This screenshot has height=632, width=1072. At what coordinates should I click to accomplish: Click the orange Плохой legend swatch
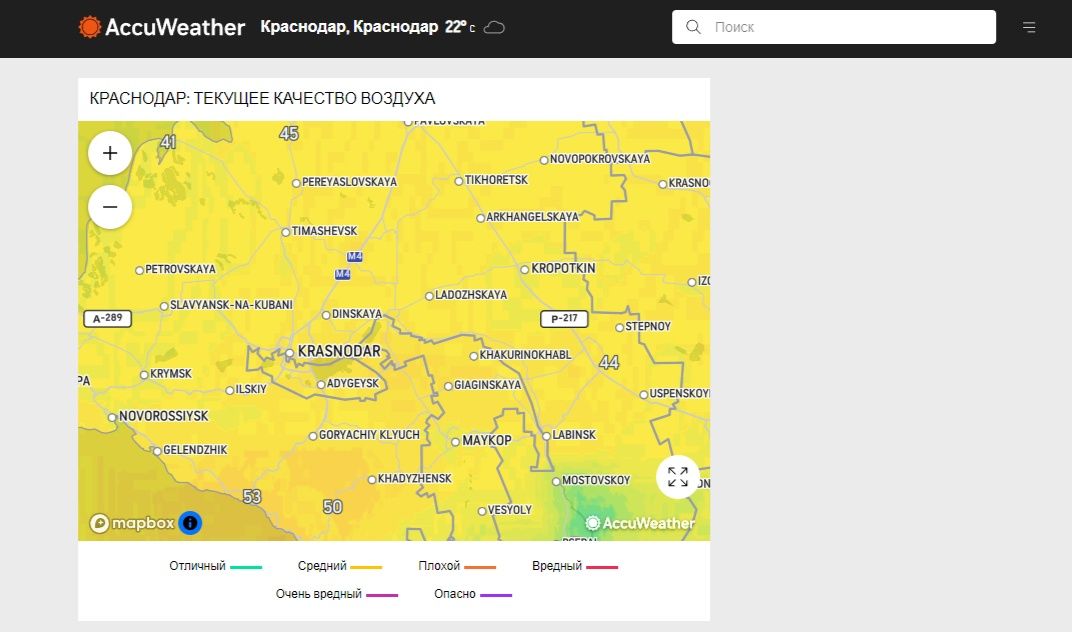point(480,567)
